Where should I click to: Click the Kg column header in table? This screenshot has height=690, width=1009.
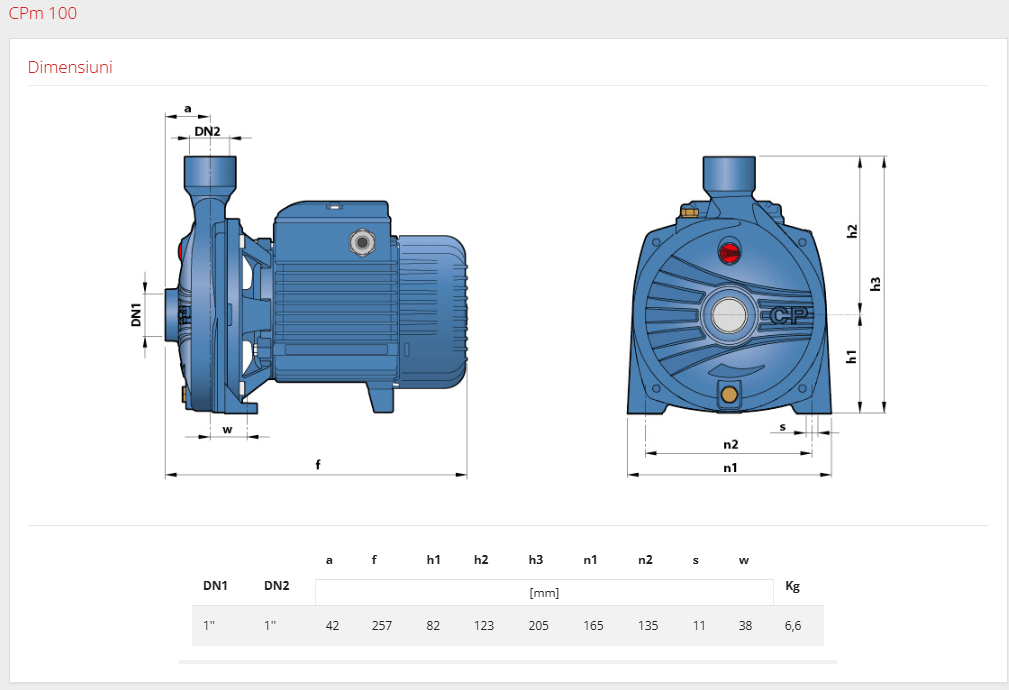pyautogui.click(x=793, y=585)
